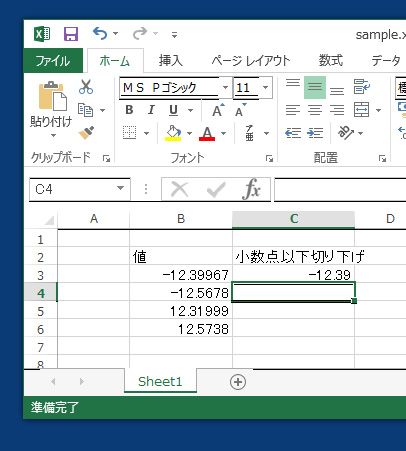Open the font name dropdown

pyautogui.click(x=225, y=88)
